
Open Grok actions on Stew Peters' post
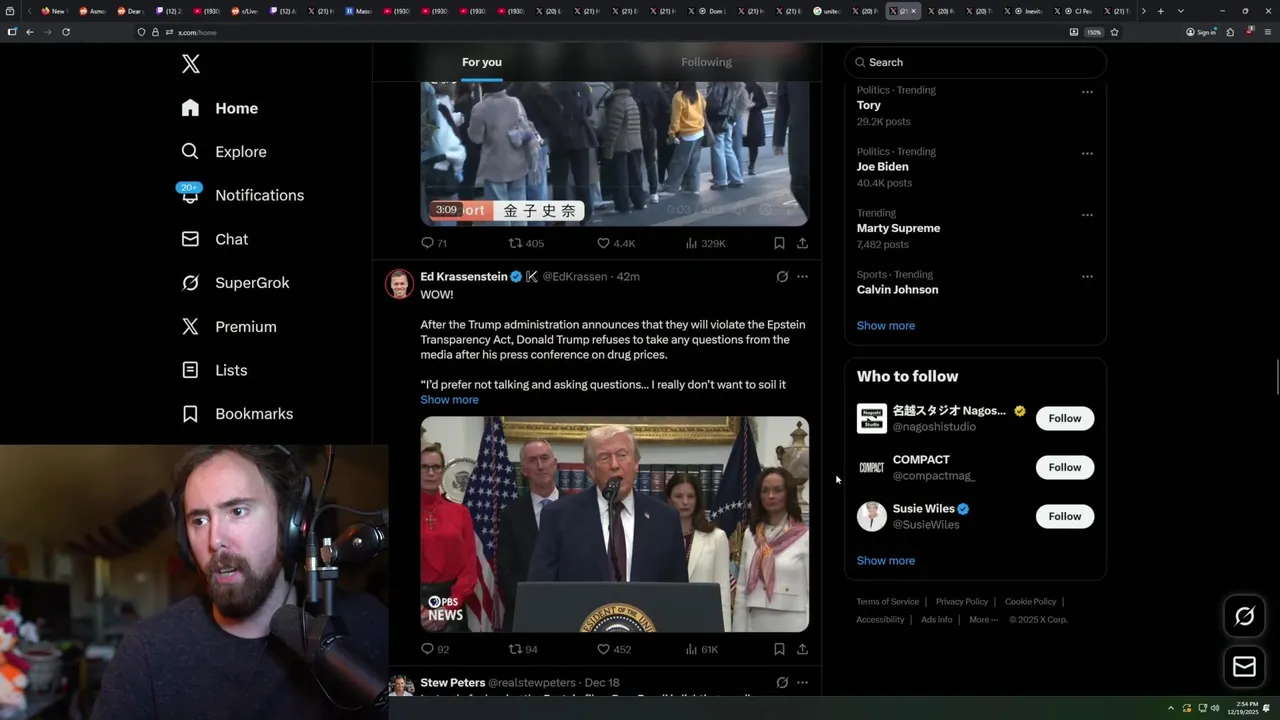(782, 683)
